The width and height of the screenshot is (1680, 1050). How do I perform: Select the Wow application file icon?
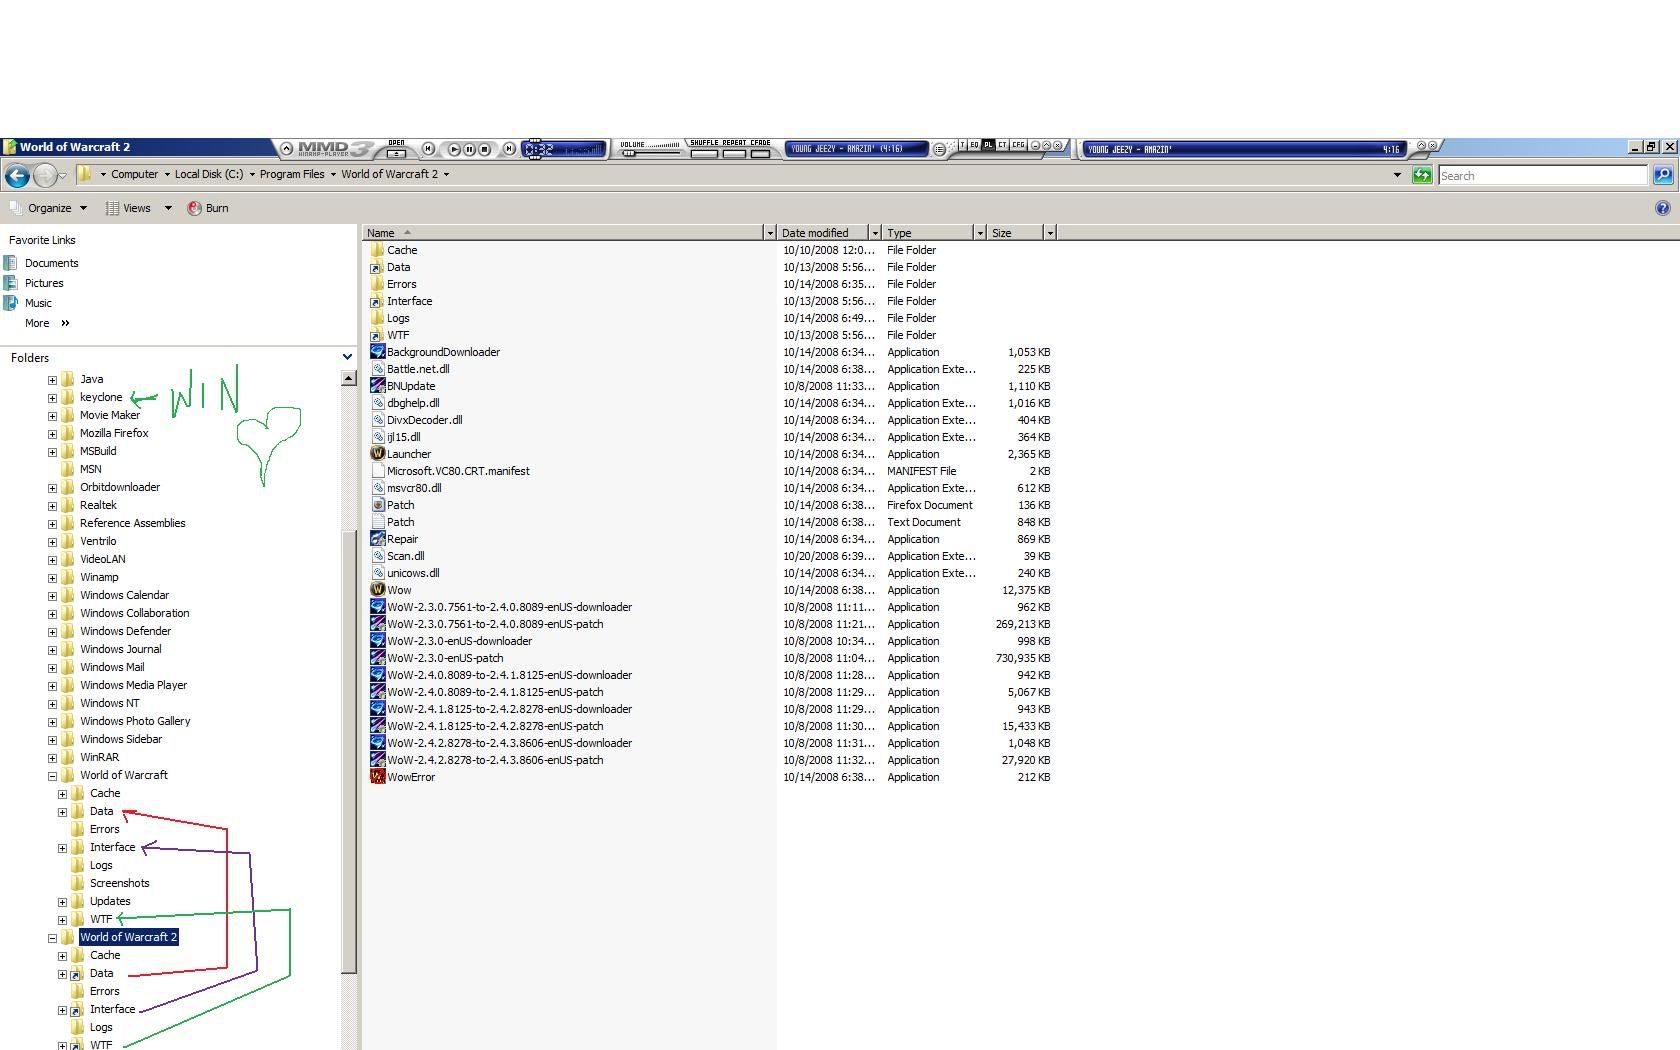[378, 590]
